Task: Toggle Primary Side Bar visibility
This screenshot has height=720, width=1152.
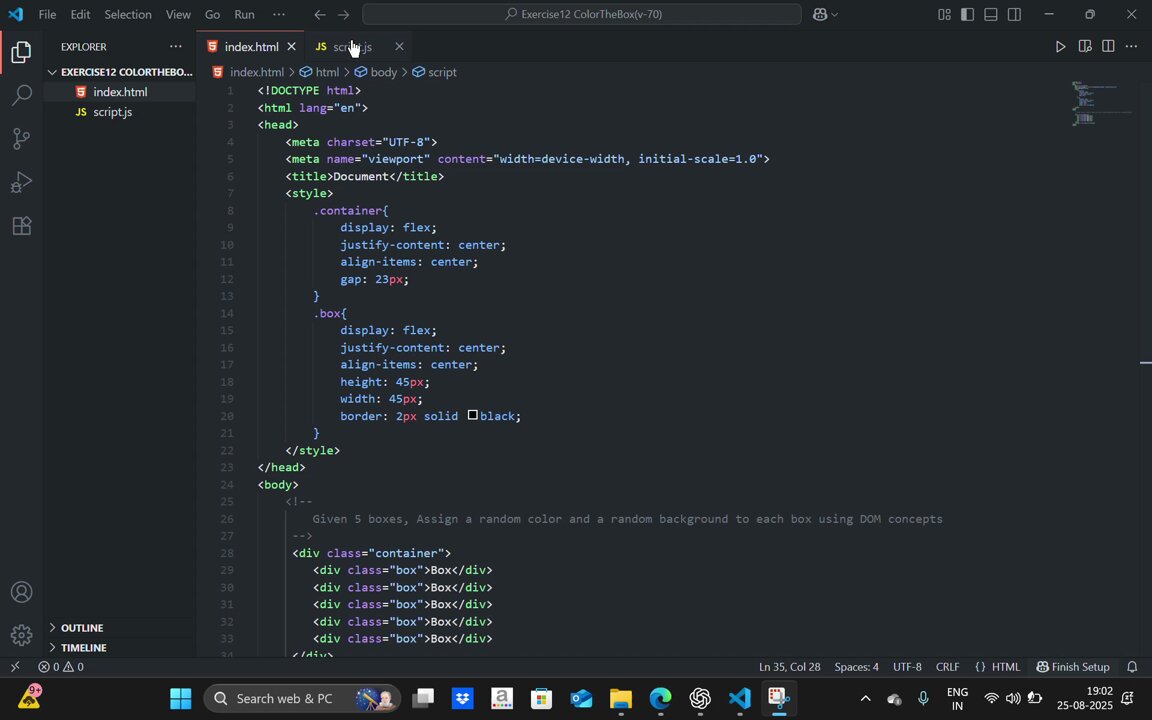Action: click(x=968, y=14)
